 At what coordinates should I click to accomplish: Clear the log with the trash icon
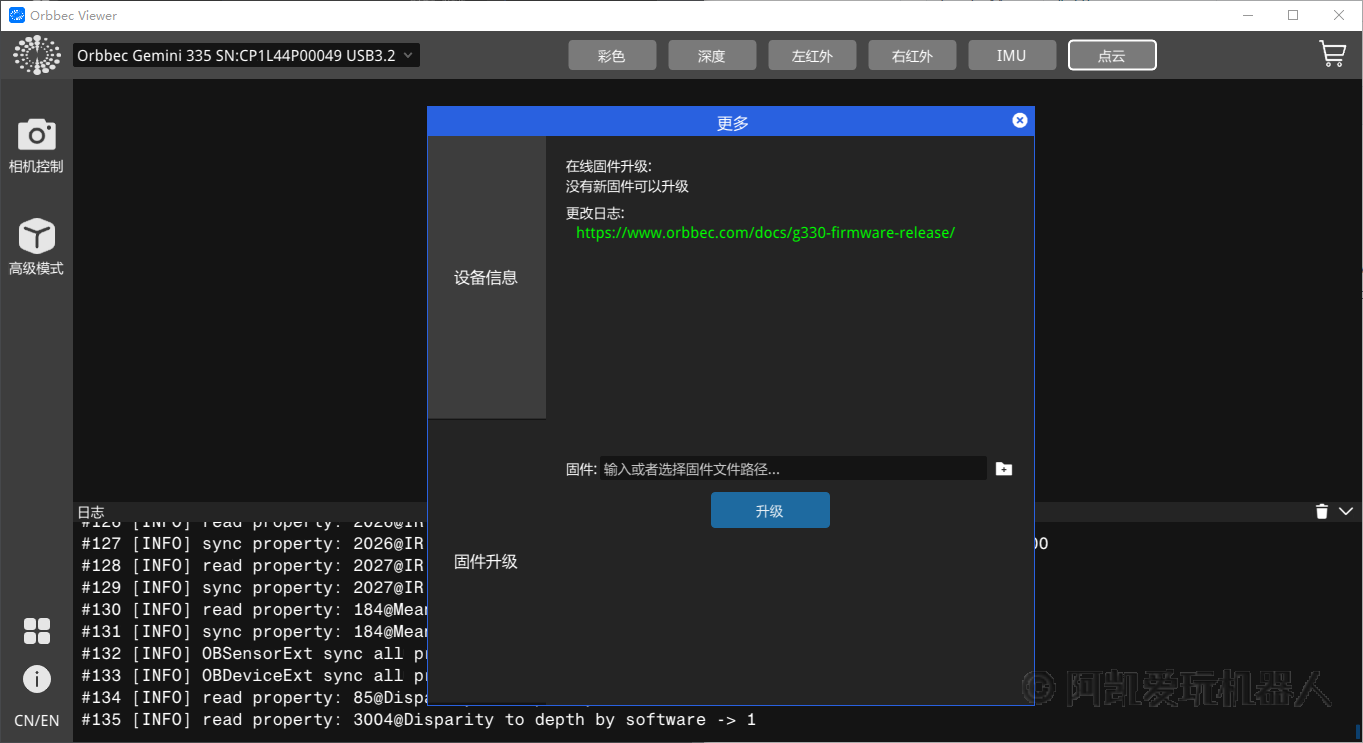pos(1321,512)
